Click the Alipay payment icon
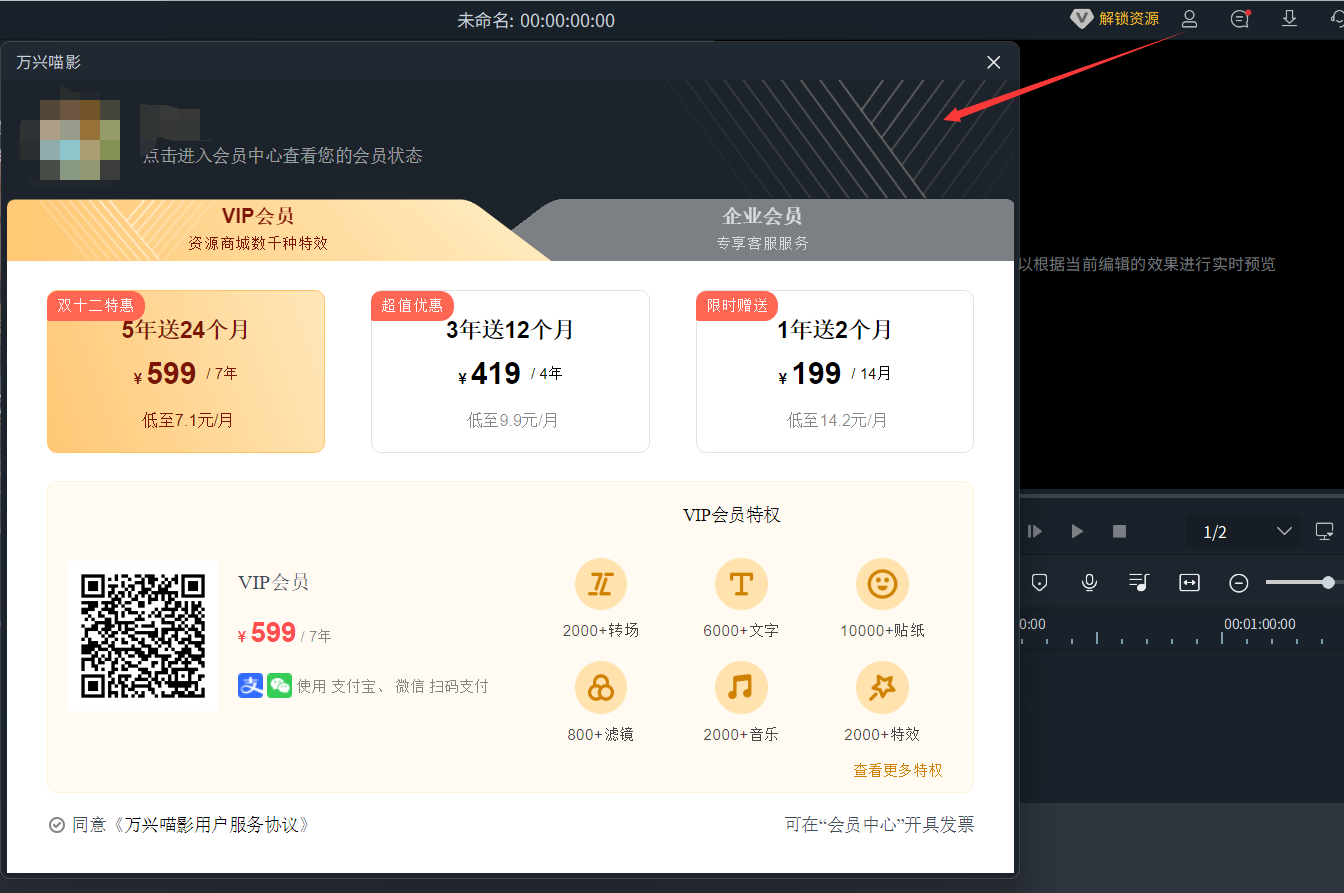The width and height of the screenshot is (1344, 893). [250, 686]
